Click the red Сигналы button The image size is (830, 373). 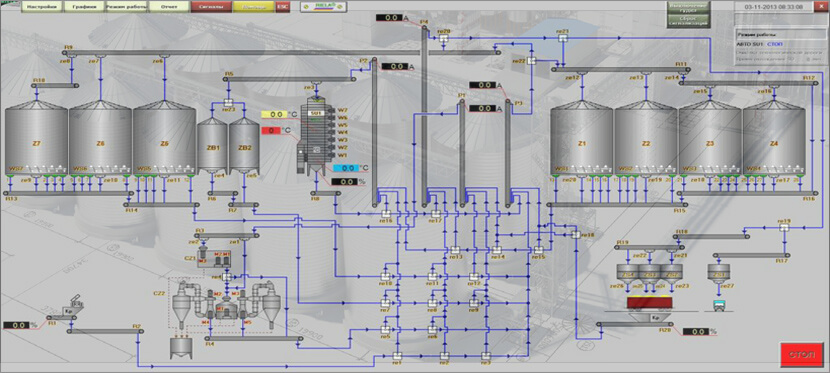tap(211, 7)
